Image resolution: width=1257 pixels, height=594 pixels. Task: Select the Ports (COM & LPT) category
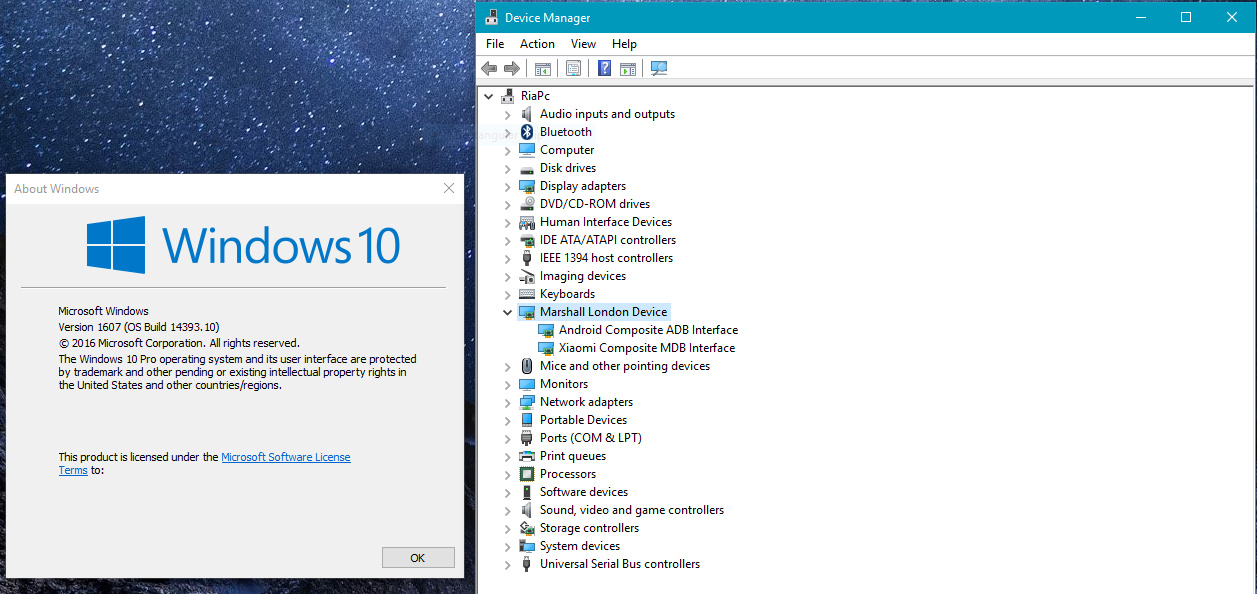pos(590,438)
